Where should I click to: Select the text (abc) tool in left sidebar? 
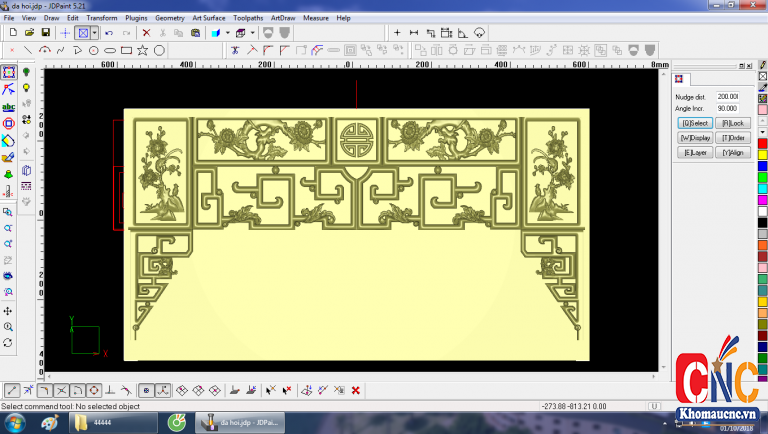pyautogui.click(x=9, y=106)
